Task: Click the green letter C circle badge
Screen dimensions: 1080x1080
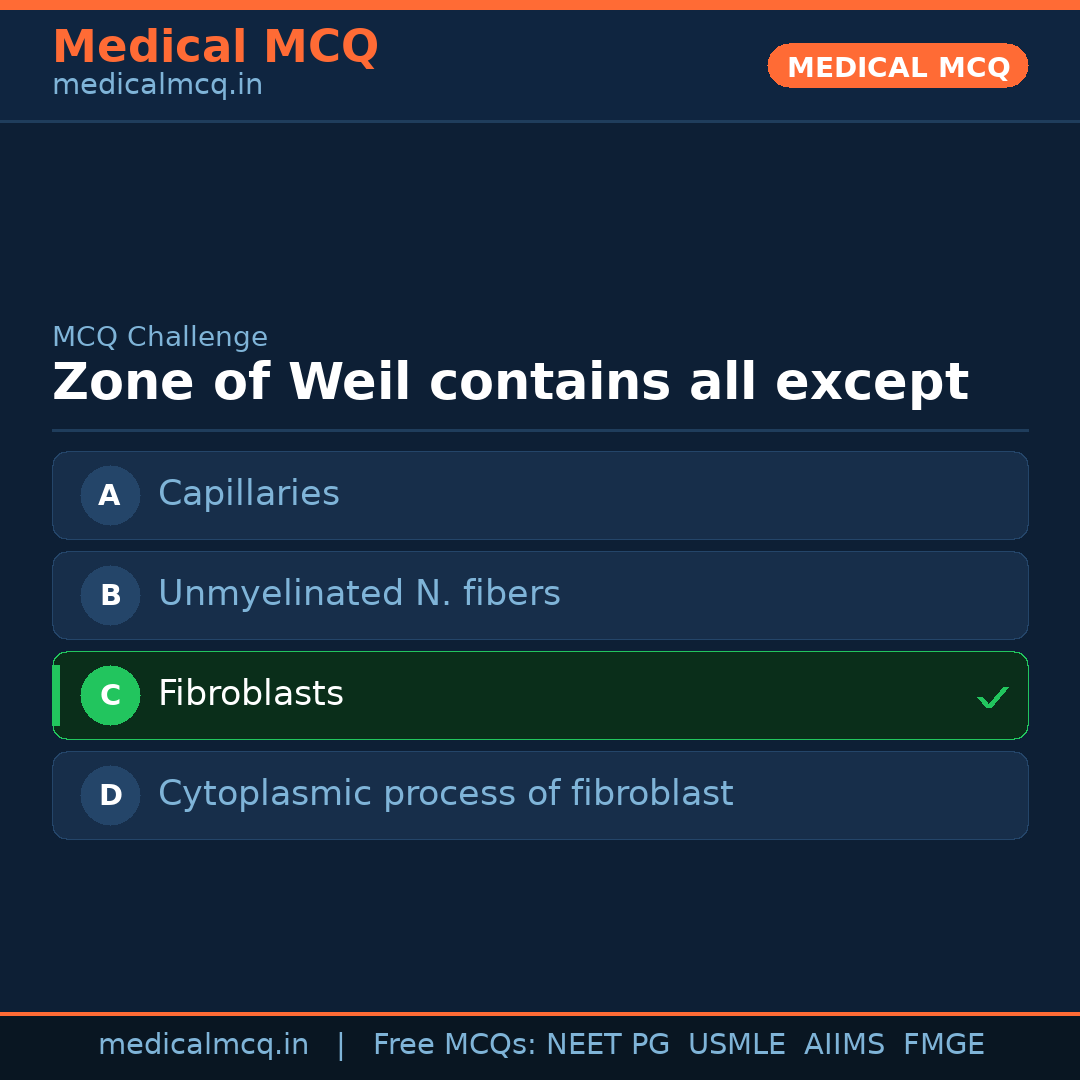Action: click(110, 695)
